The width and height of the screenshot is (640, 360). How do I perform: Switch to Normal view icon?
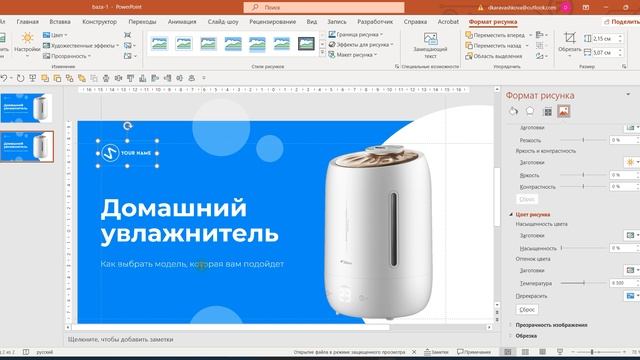point(508,352)
